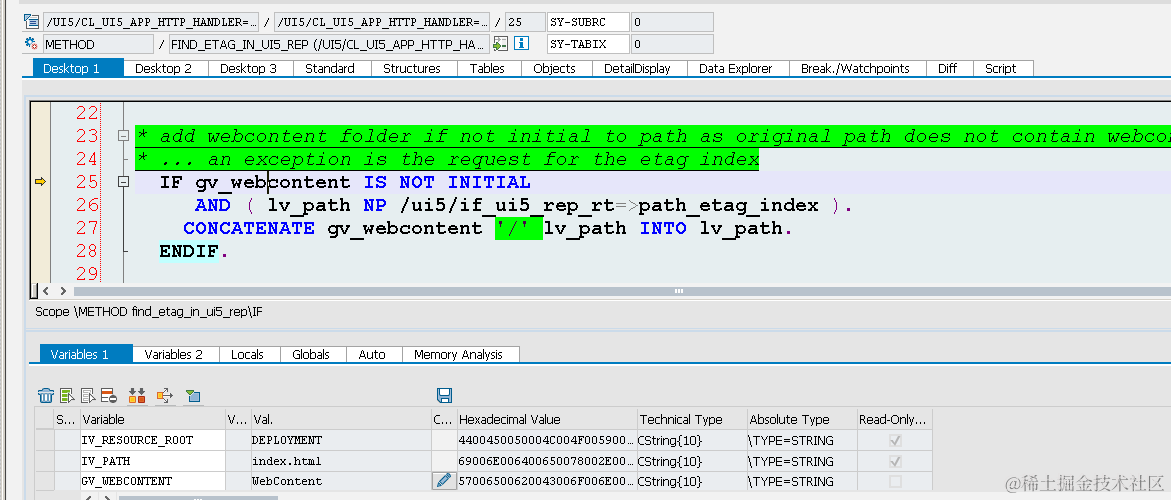Select the GV_WEBCONTENT variable cell

pos(152,481)
